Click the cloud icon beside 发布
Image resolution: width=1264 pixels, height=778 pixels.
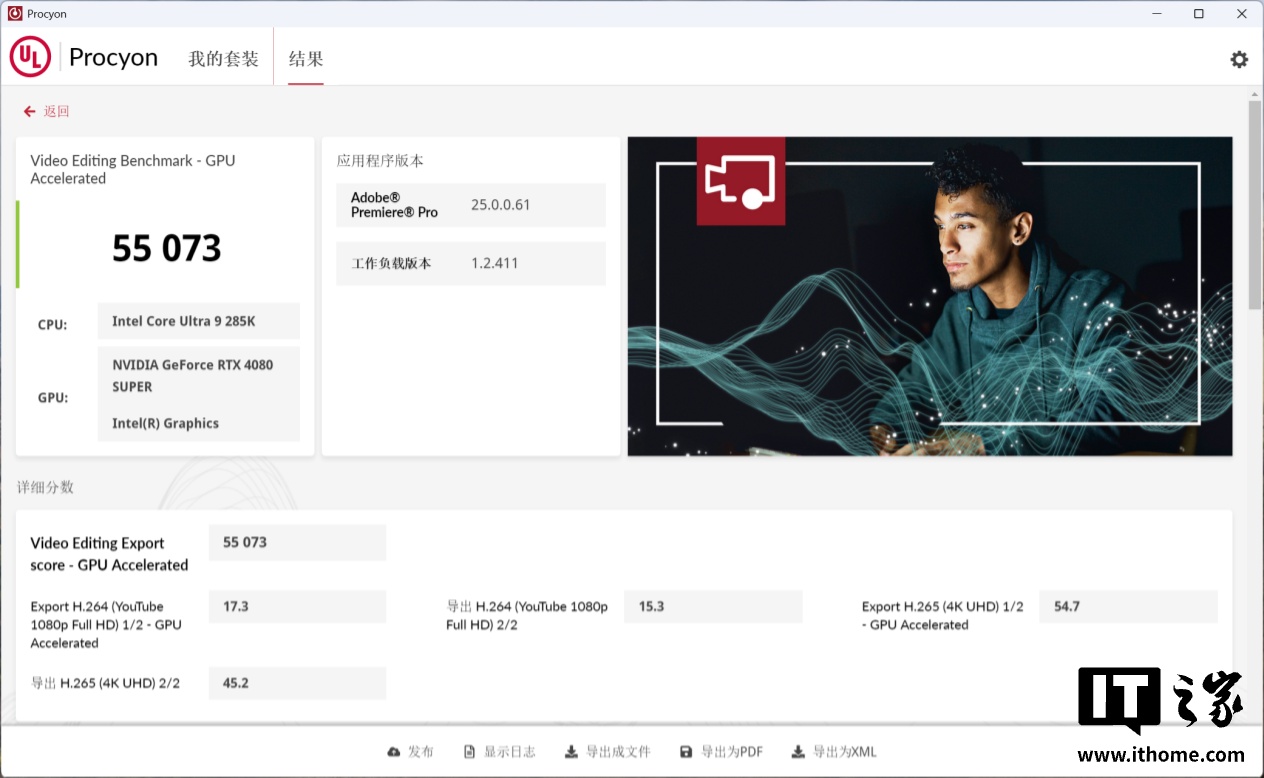tap(394, 752)
